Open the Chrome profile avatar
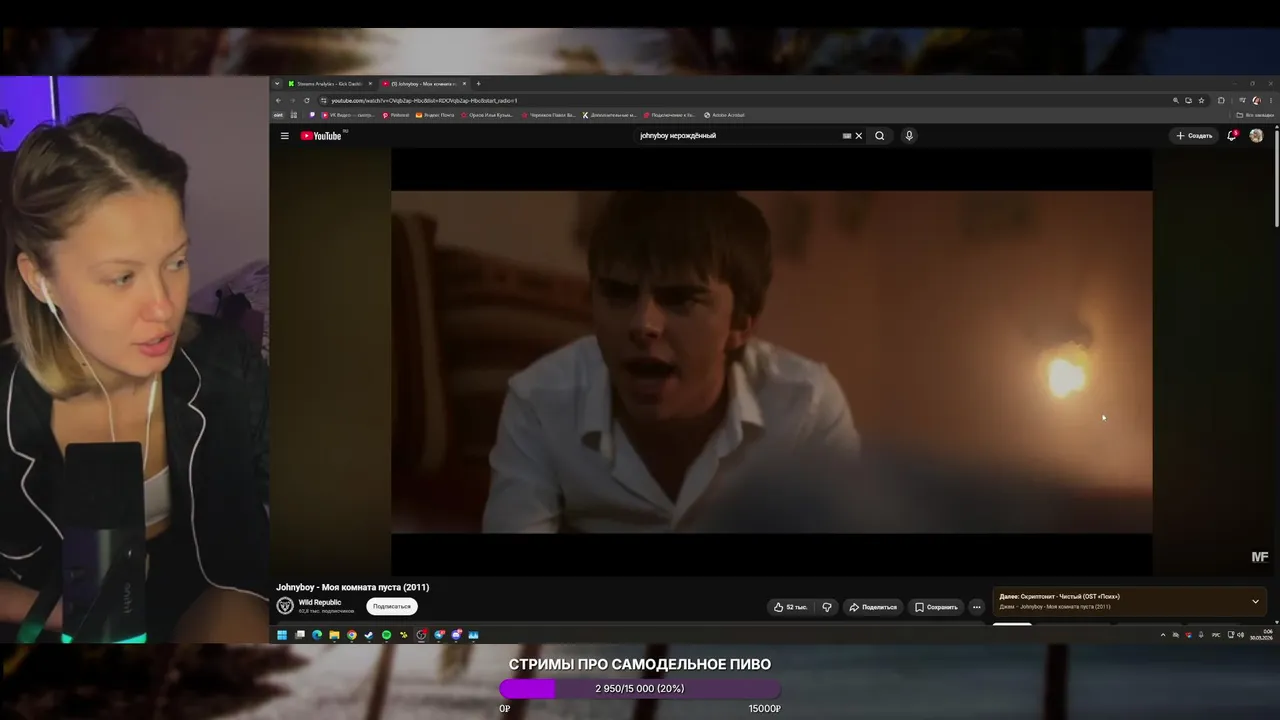 click(x=1256, y=101)
